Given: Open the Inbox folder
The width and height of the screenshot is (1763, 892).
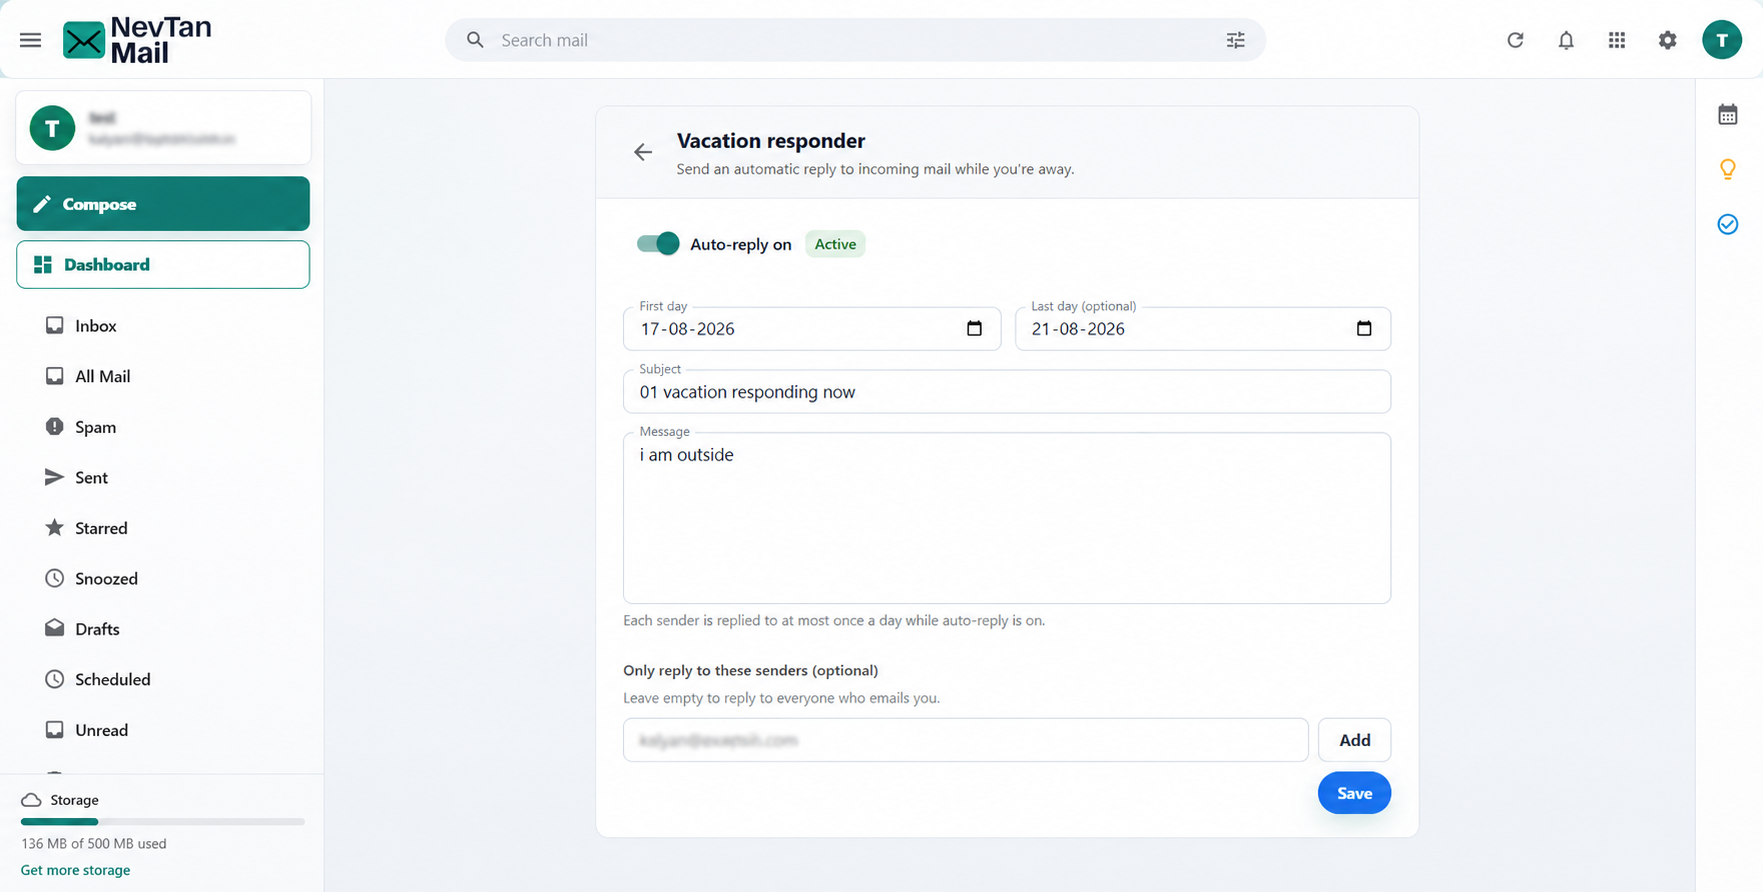Looking at the screenshot, I should 163,326.
